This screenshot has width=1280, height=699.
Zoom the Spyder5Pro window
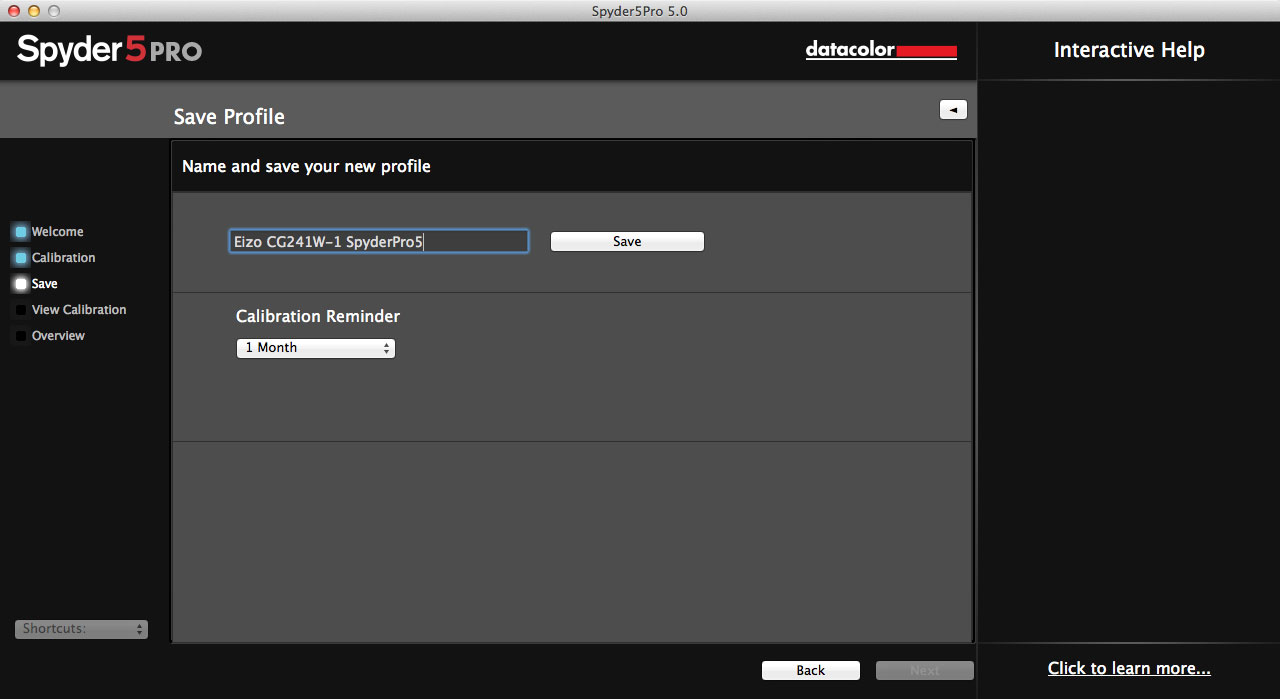(x=53, y=11)
